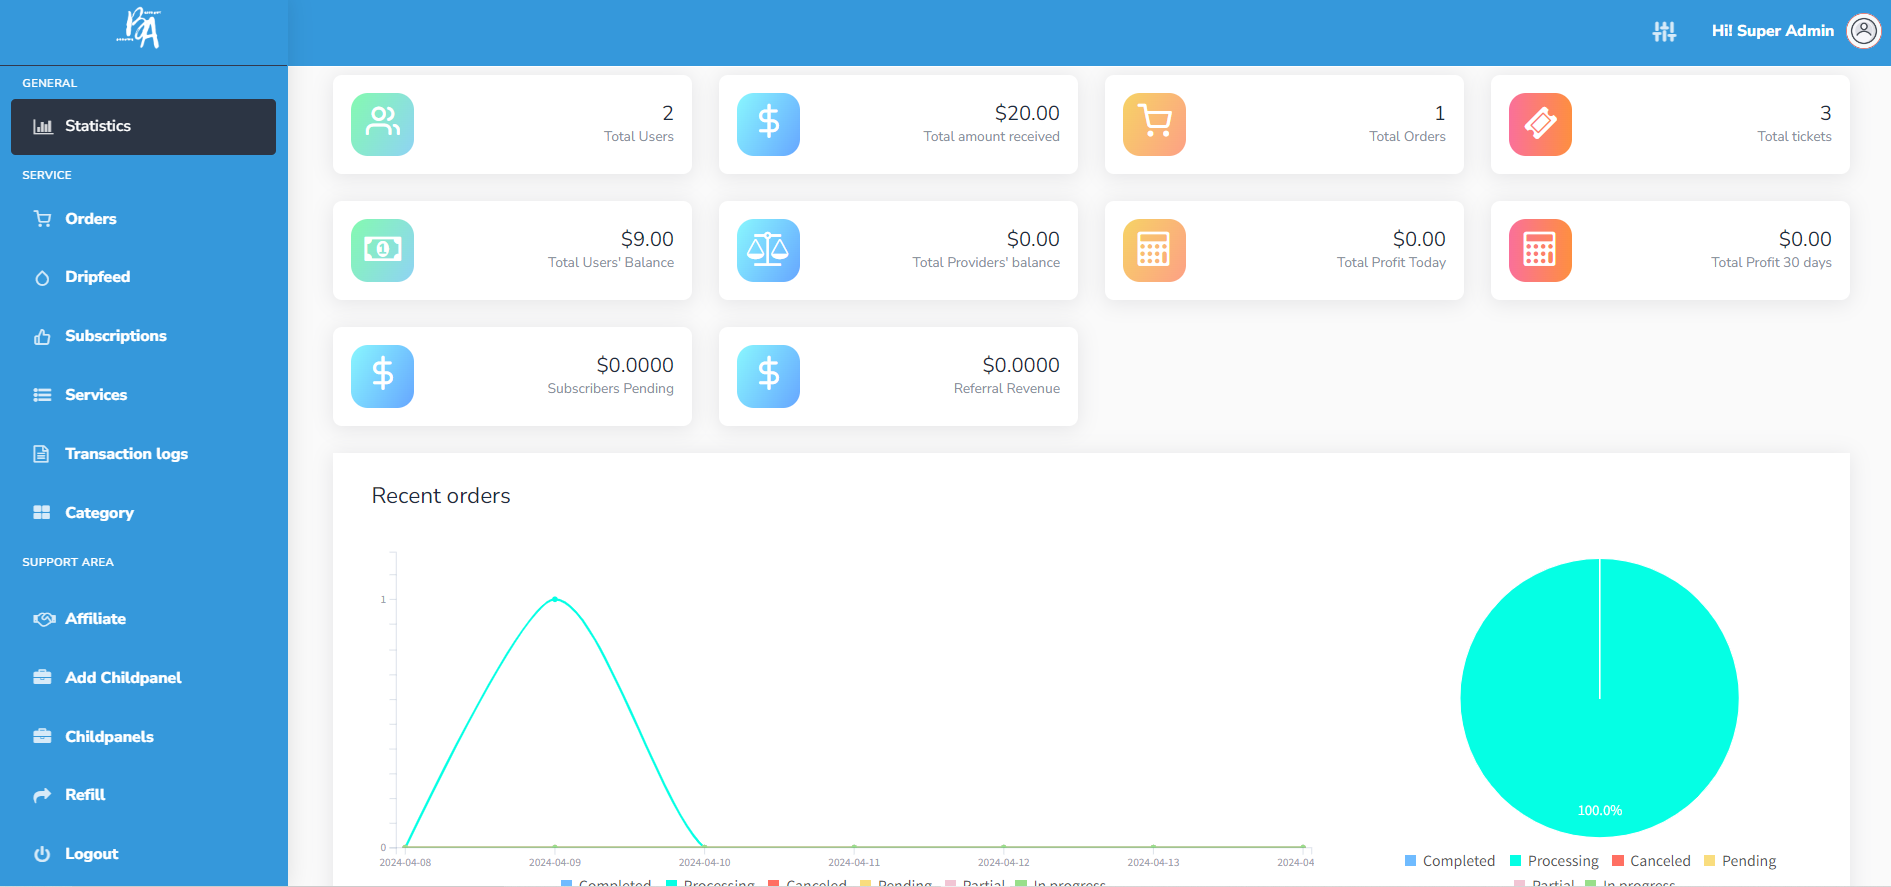Click the Total tickets ticket icon
Viewport: 1891px width, 887px height.
[1540, 124]
